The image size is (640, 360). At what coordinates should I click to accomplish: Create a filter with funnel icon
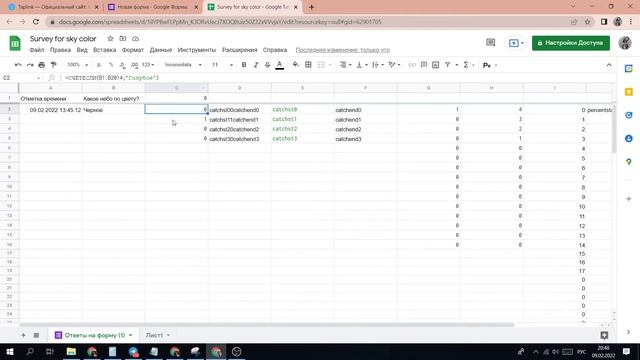(x=448, y=65)
